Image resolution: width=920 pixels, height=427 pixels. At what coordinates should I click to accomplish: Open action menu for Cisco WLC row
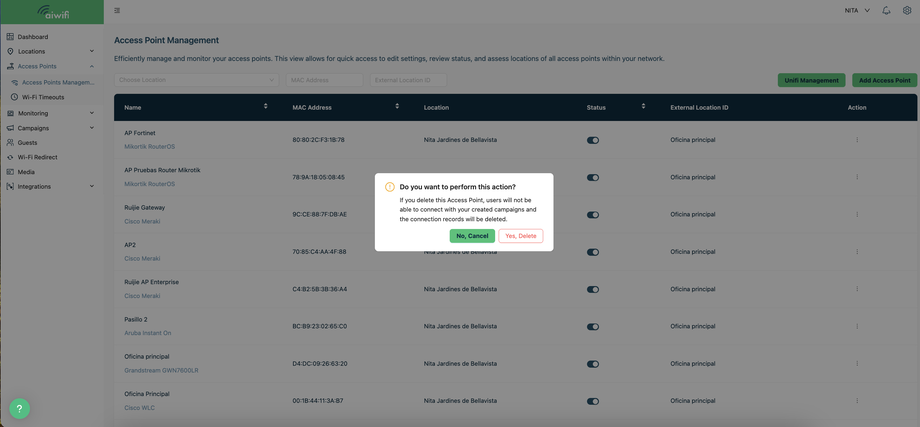857,401
